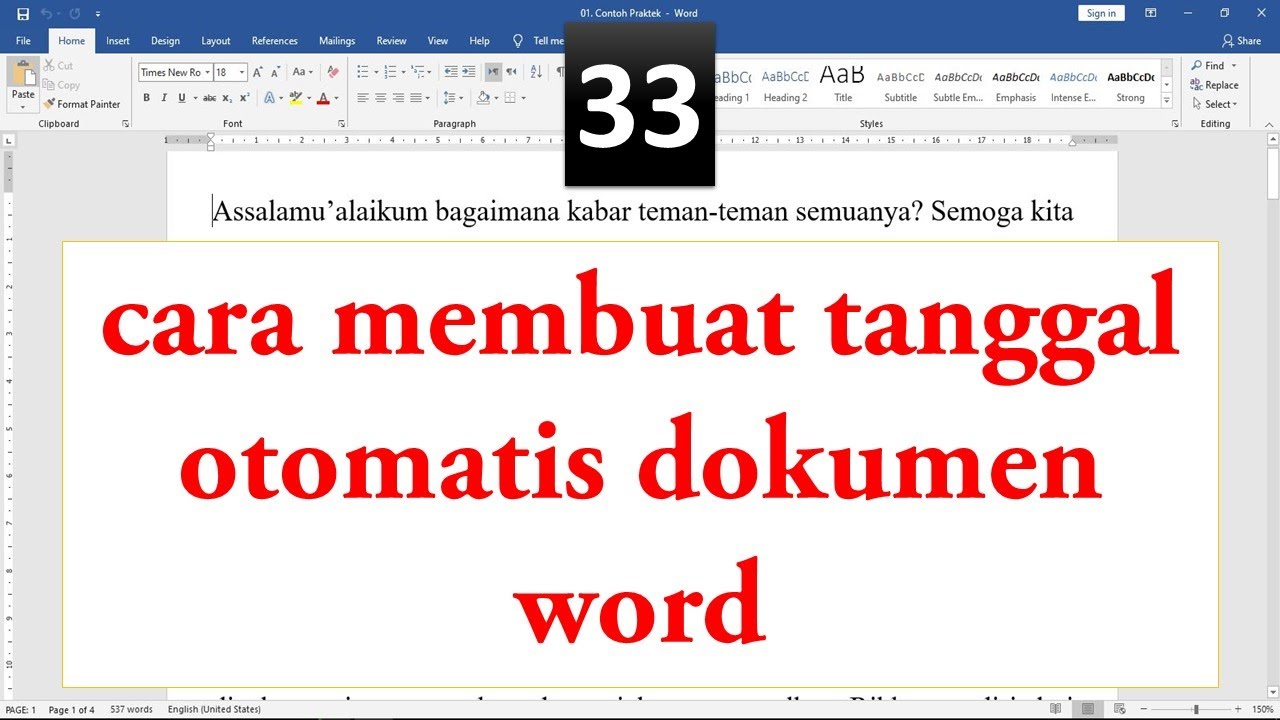Toggle left-to-right text direction button
This screenshot has height=720, width=1280.
pos(493,72)
